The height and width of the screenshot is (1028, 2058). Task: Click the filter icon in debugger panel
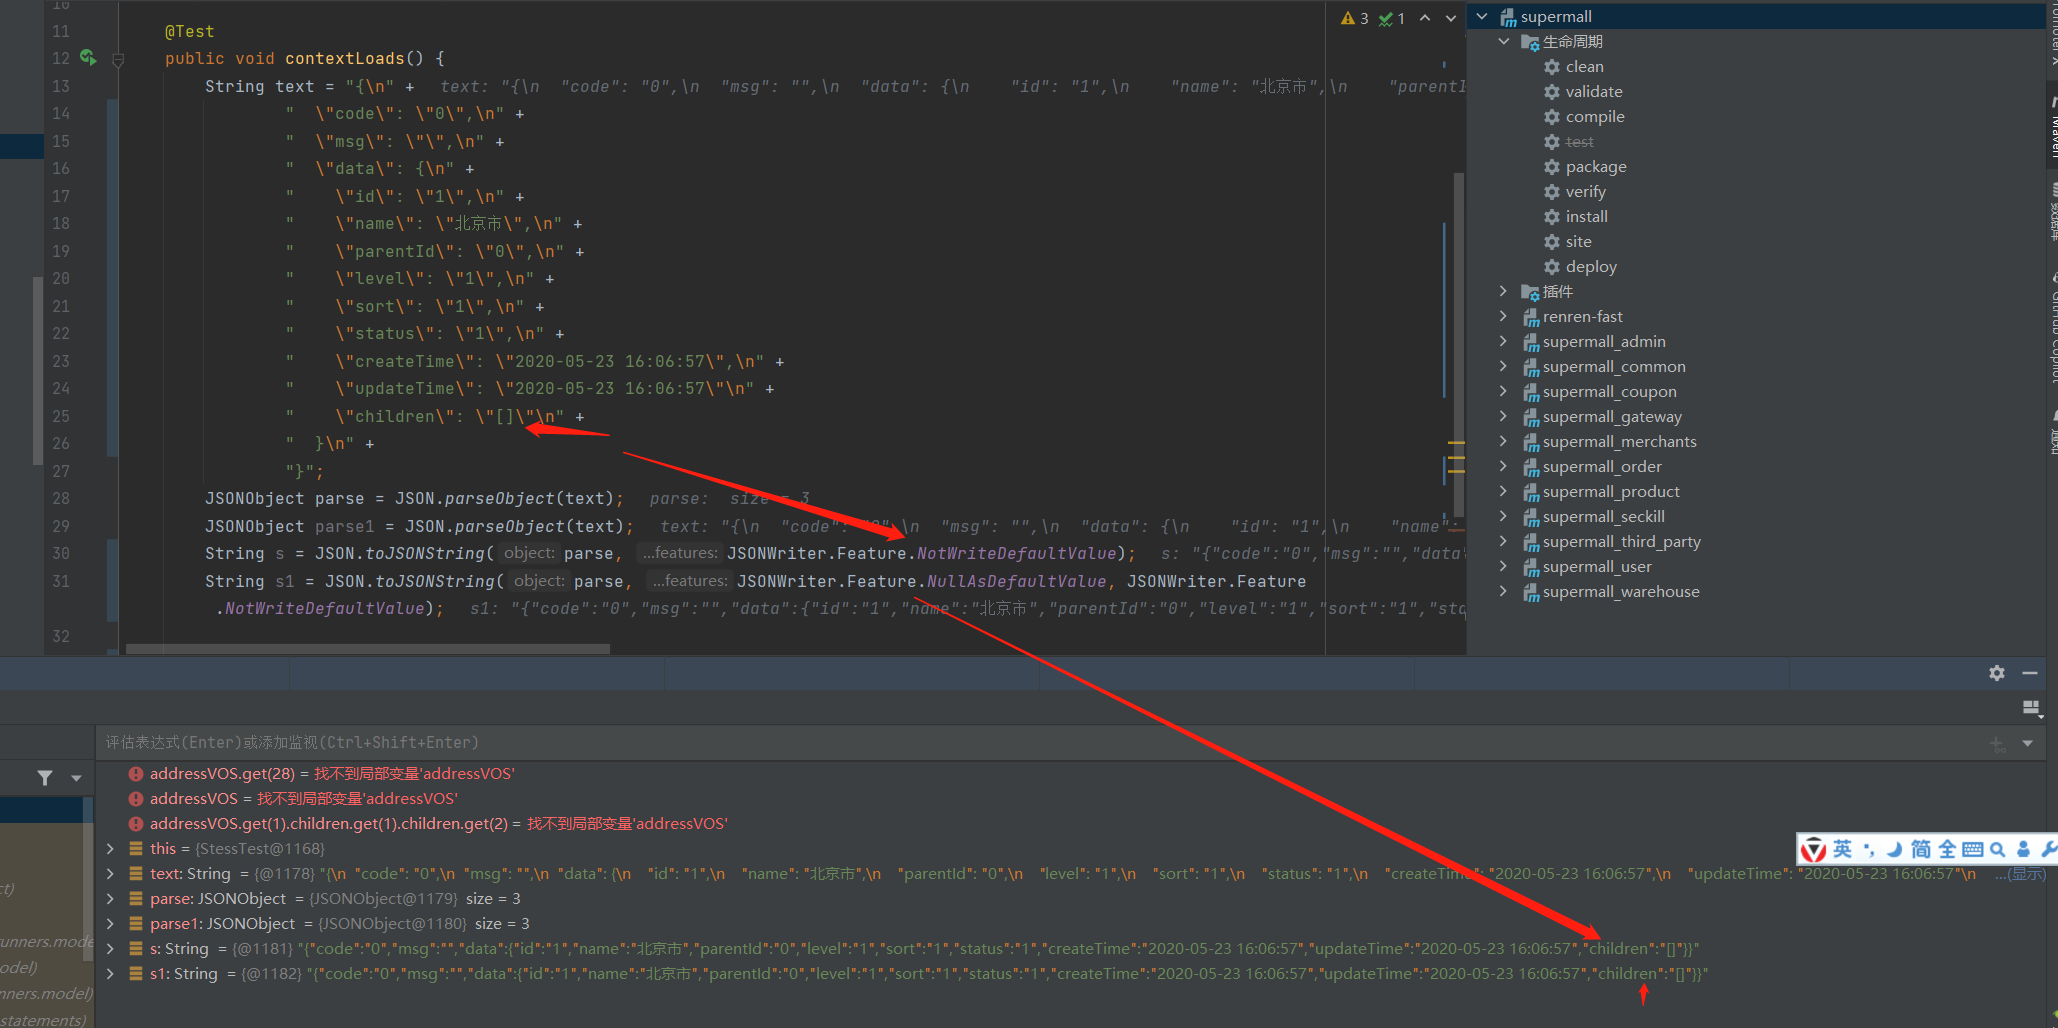44,777
